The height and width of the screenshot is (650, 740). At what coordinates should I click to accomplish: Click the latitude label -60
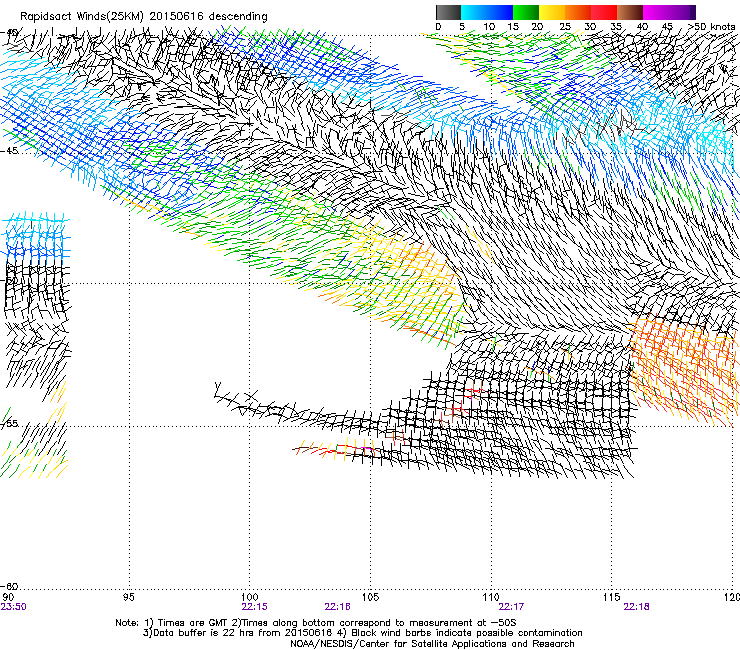pos(11,586)
